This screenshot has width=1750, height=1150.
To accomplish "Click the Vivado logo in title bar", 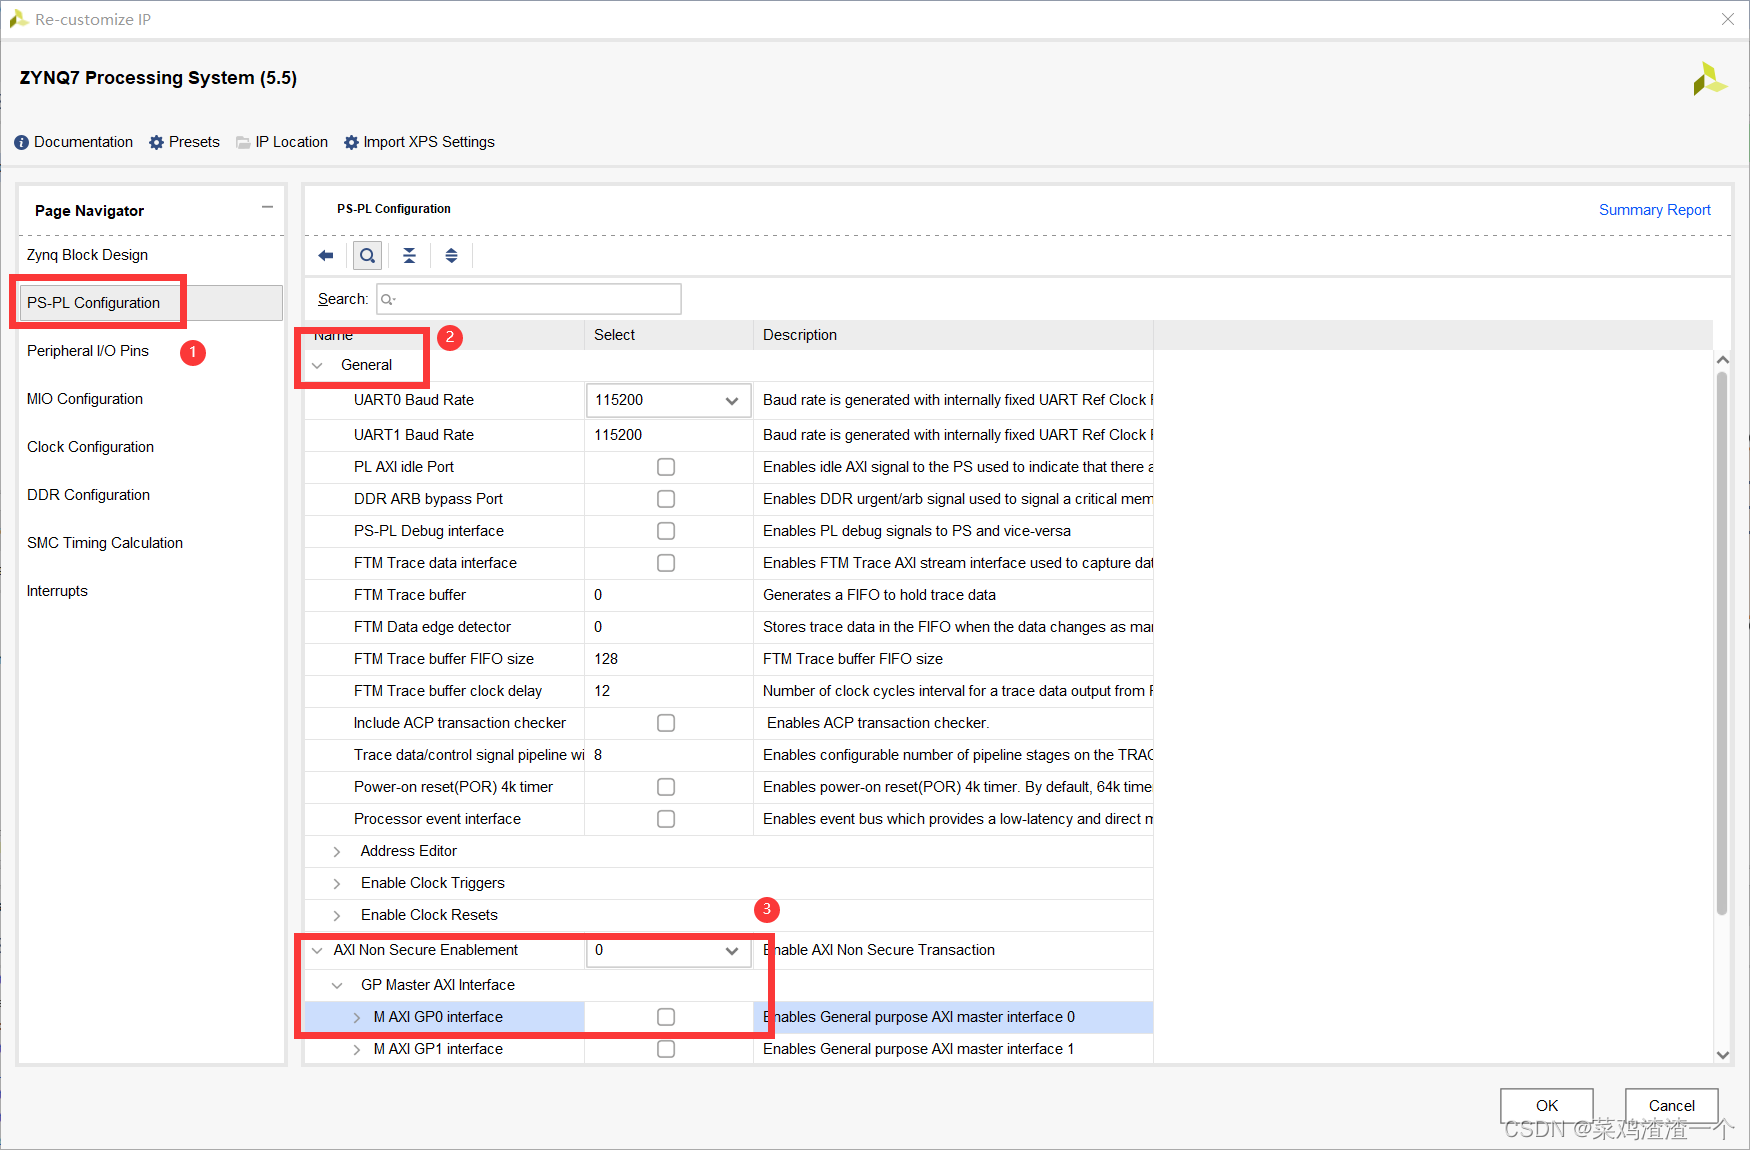I will pos(18,19).
